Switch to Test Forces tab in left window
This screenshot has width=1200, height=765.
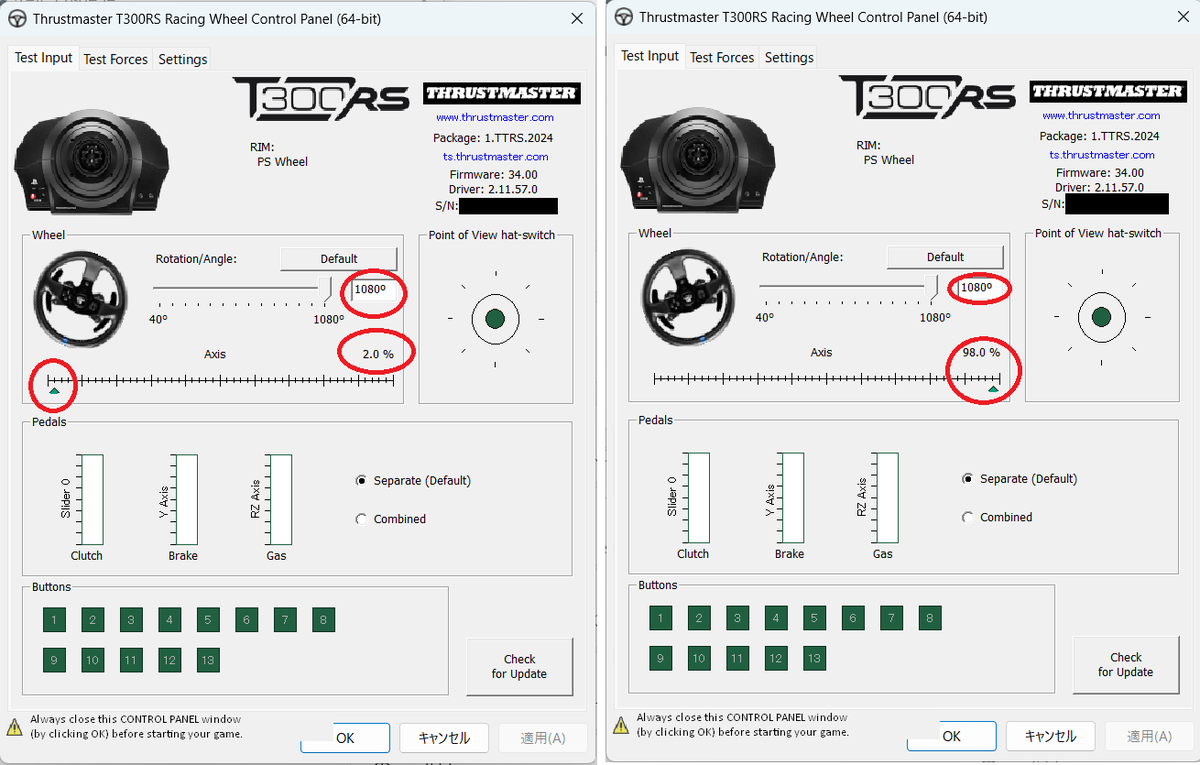115,59
